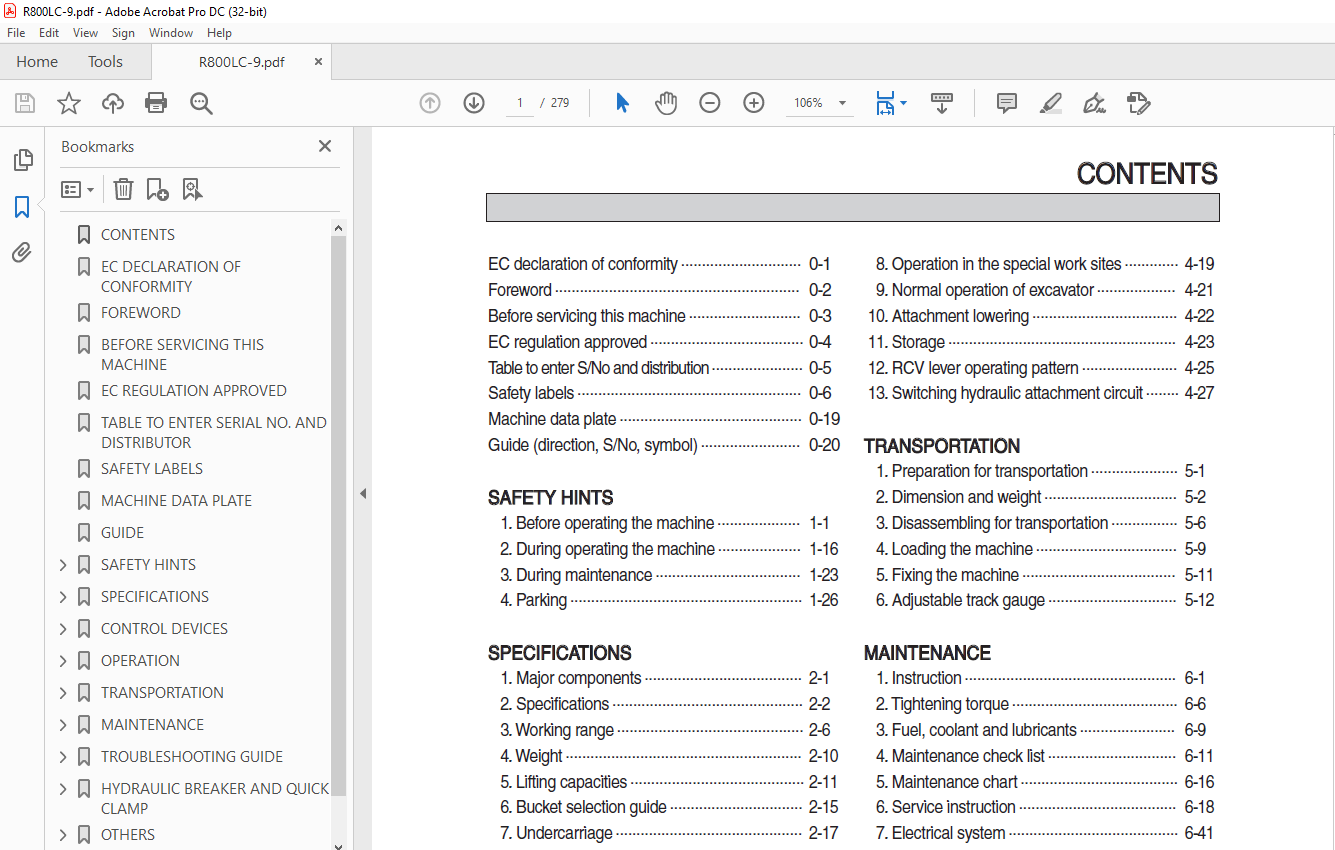Click the scrolling mode keyboard icon
The image size is (1335, 850).
942,103
